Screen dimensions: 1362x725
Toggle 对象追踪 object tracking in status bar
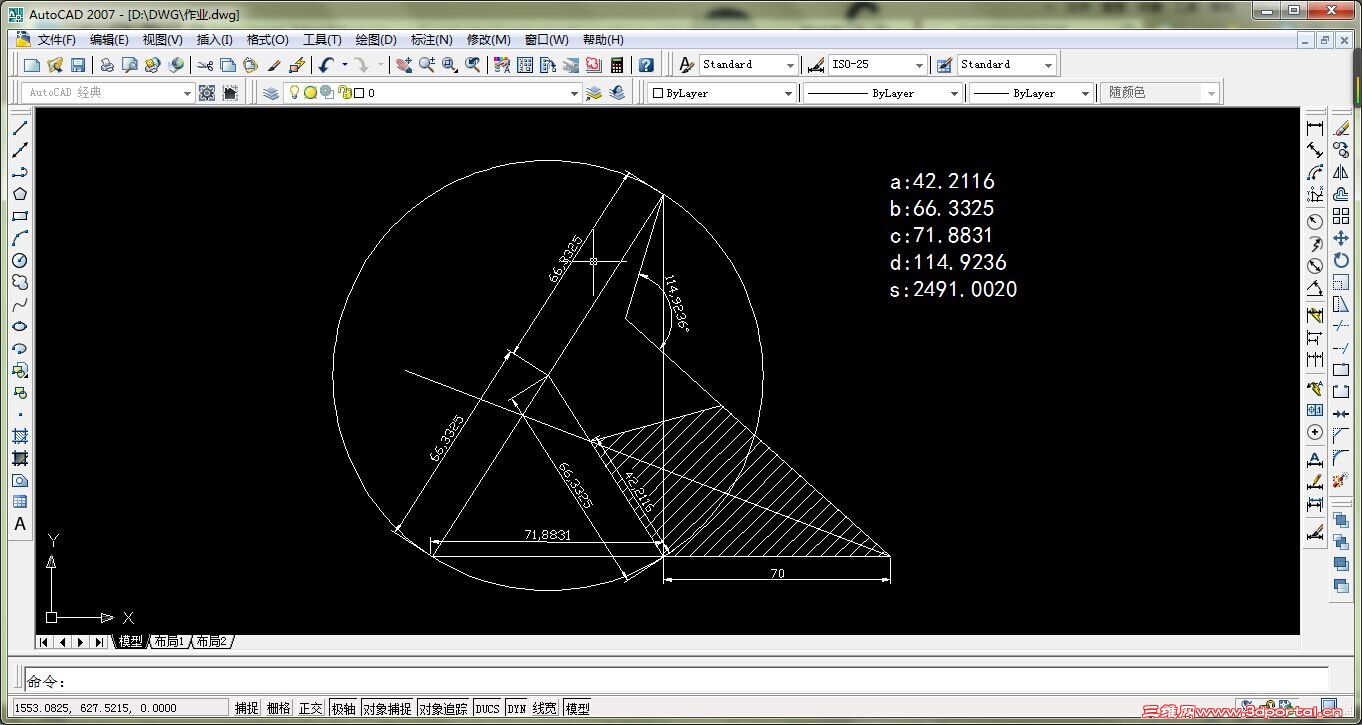tap(443, 708)
